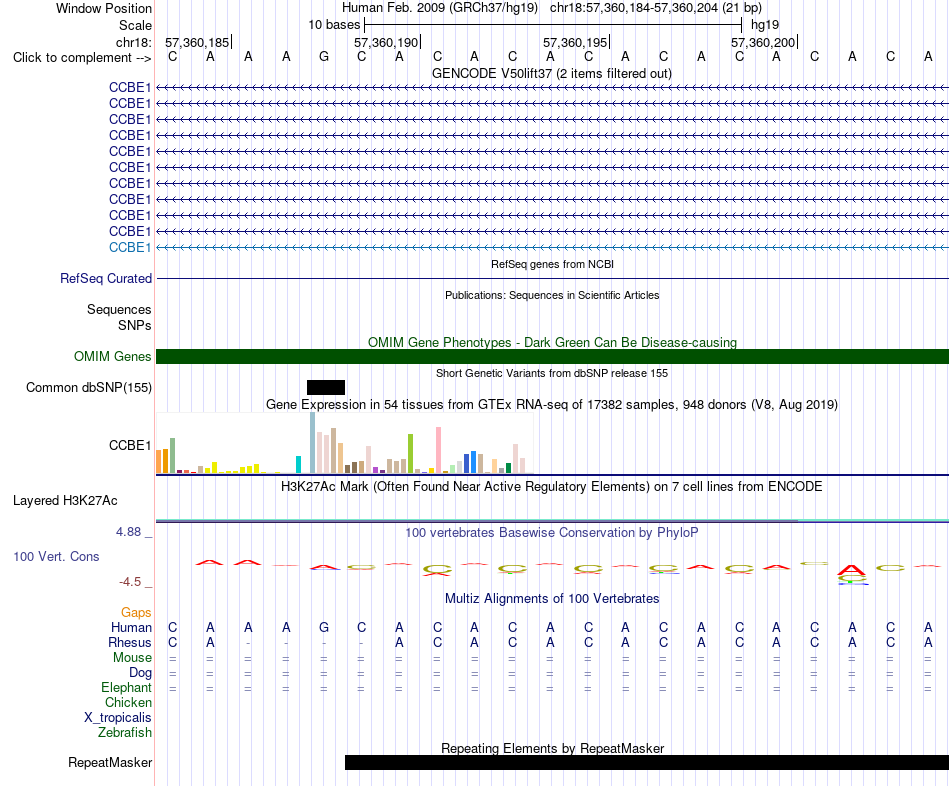Click the 'RefSeq genes from NCBI' title

coord(552,264)
